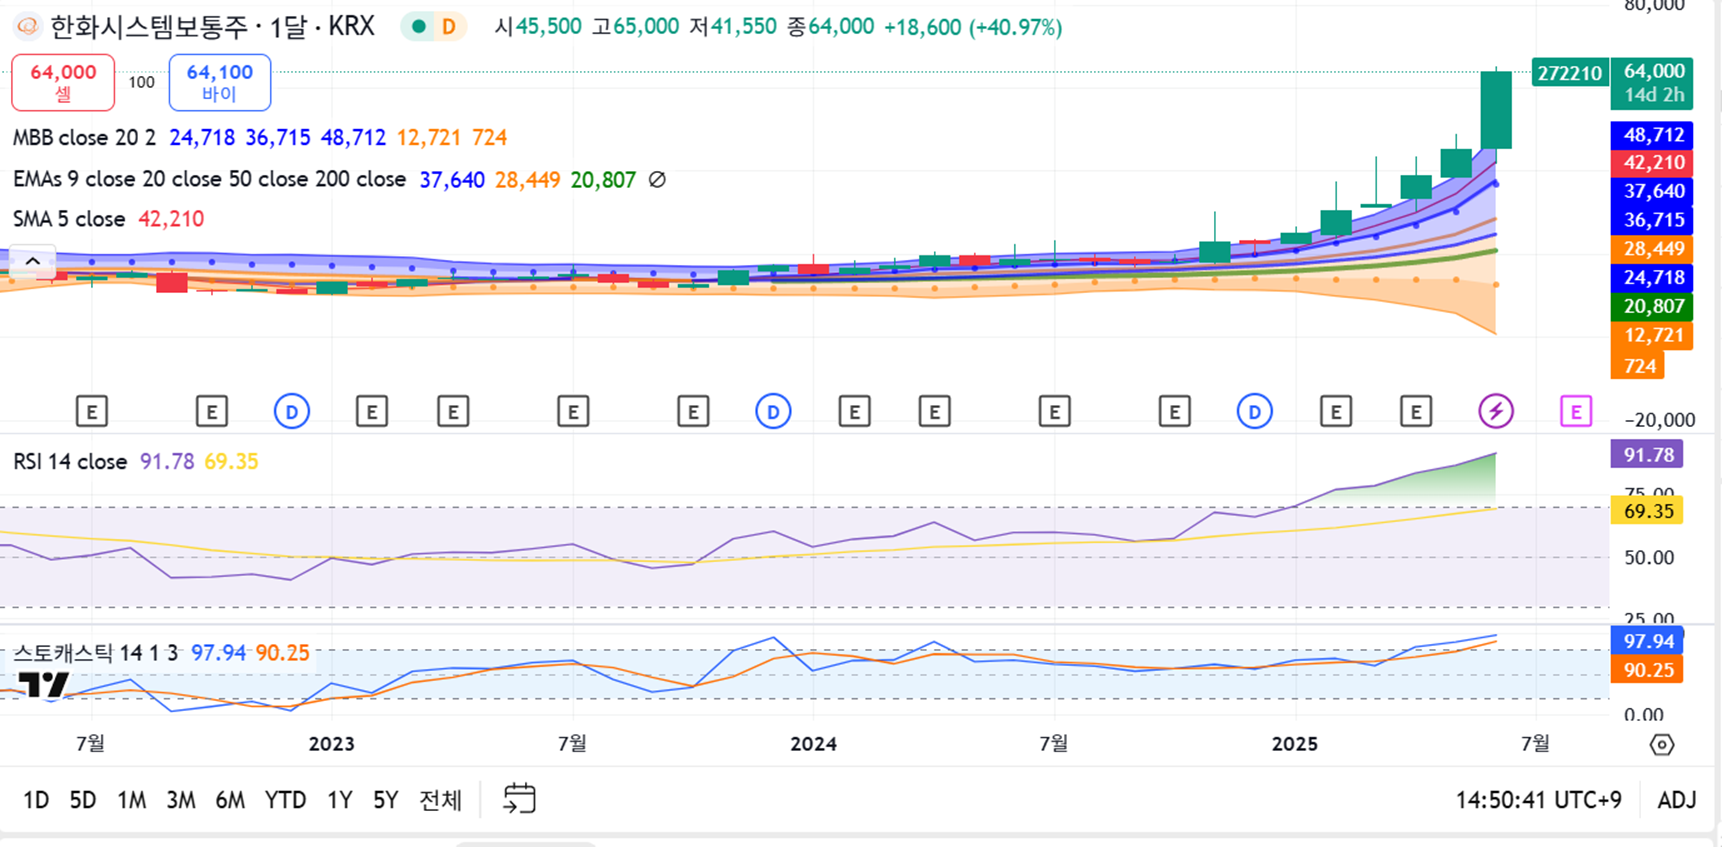Toggle ADJ adjusted data

pos(1677,800)
